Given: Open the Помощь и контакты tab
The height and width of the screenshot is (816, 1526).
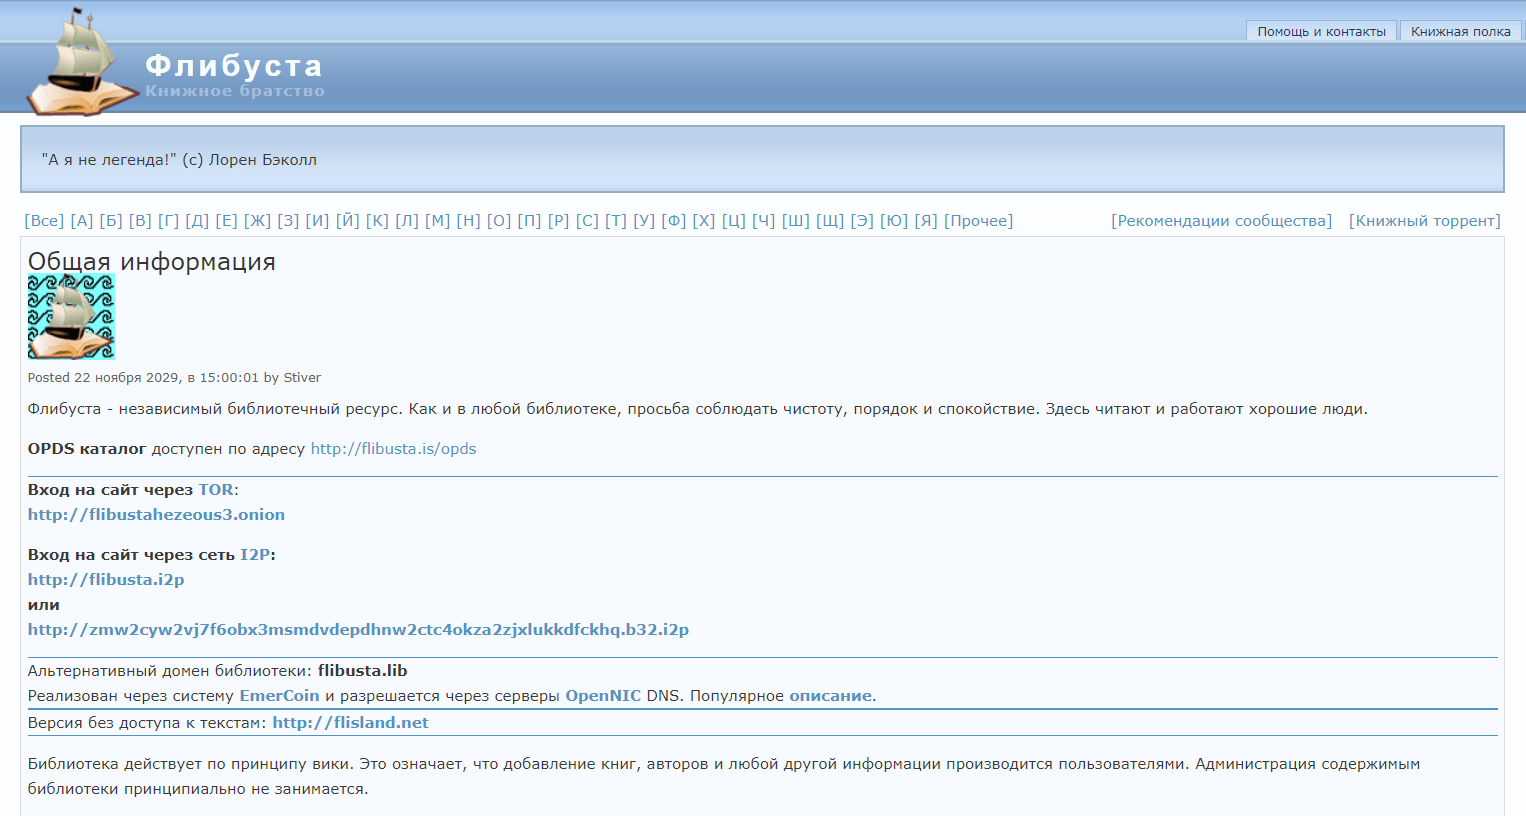Looking at the screenshot, I should click(1321, 31).
